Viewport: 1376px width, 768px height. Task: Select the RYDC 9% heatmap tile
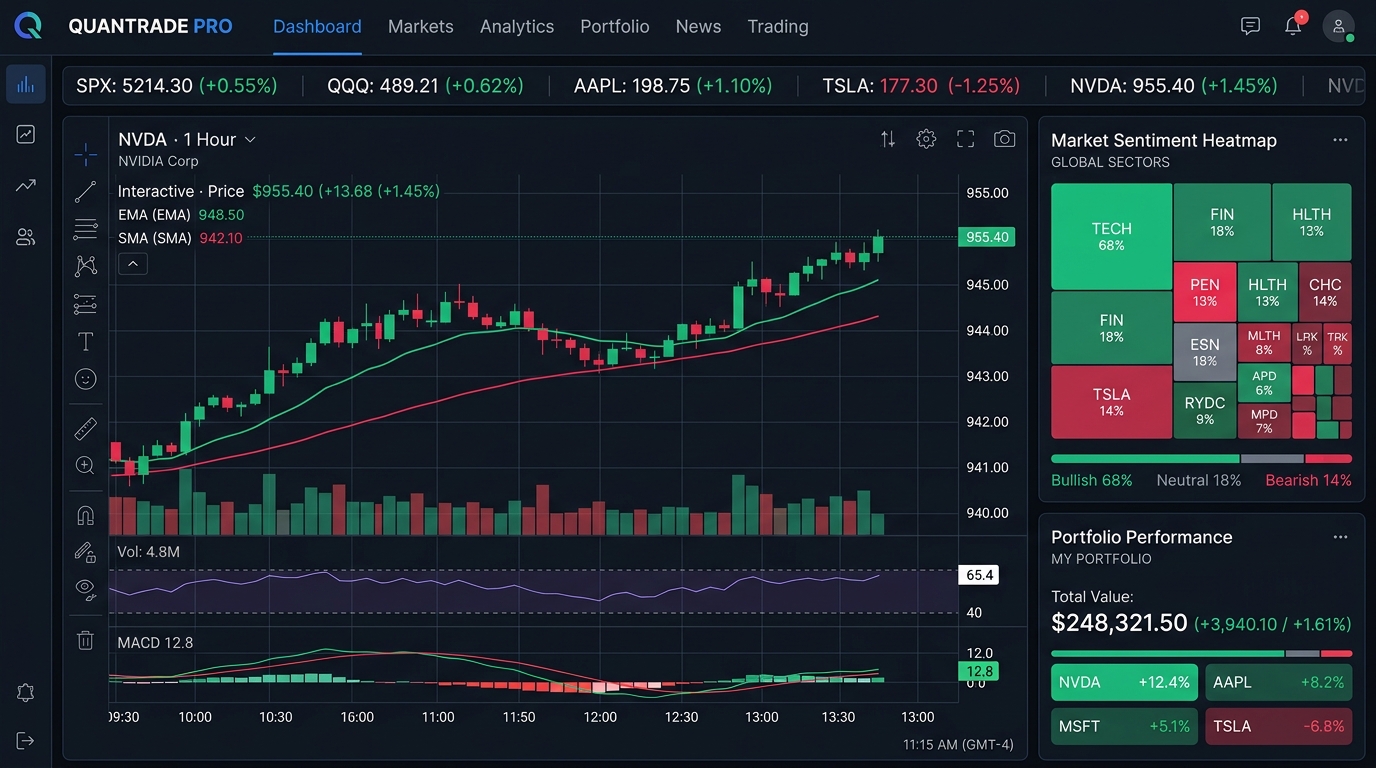click(x=1205, y=410)
